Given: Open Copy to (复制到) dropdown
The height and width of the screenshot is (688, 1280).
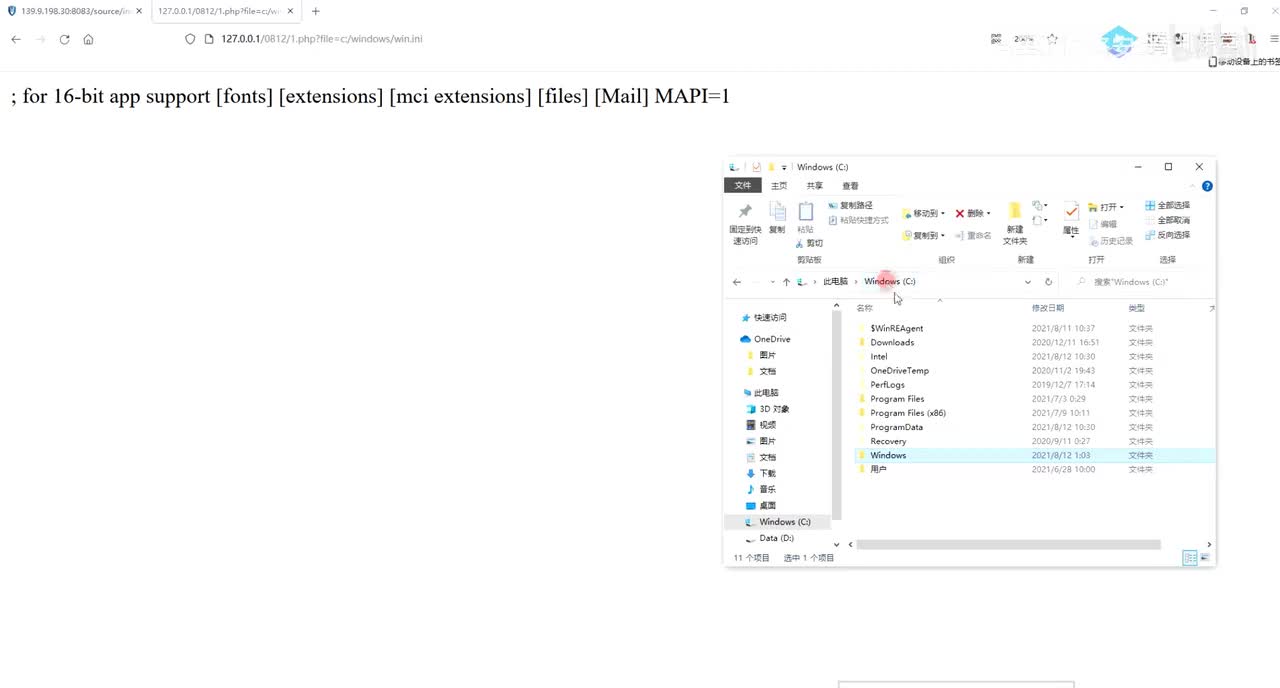Looking at the screenshot, I should pyautogui.click(x=923, y=235).
